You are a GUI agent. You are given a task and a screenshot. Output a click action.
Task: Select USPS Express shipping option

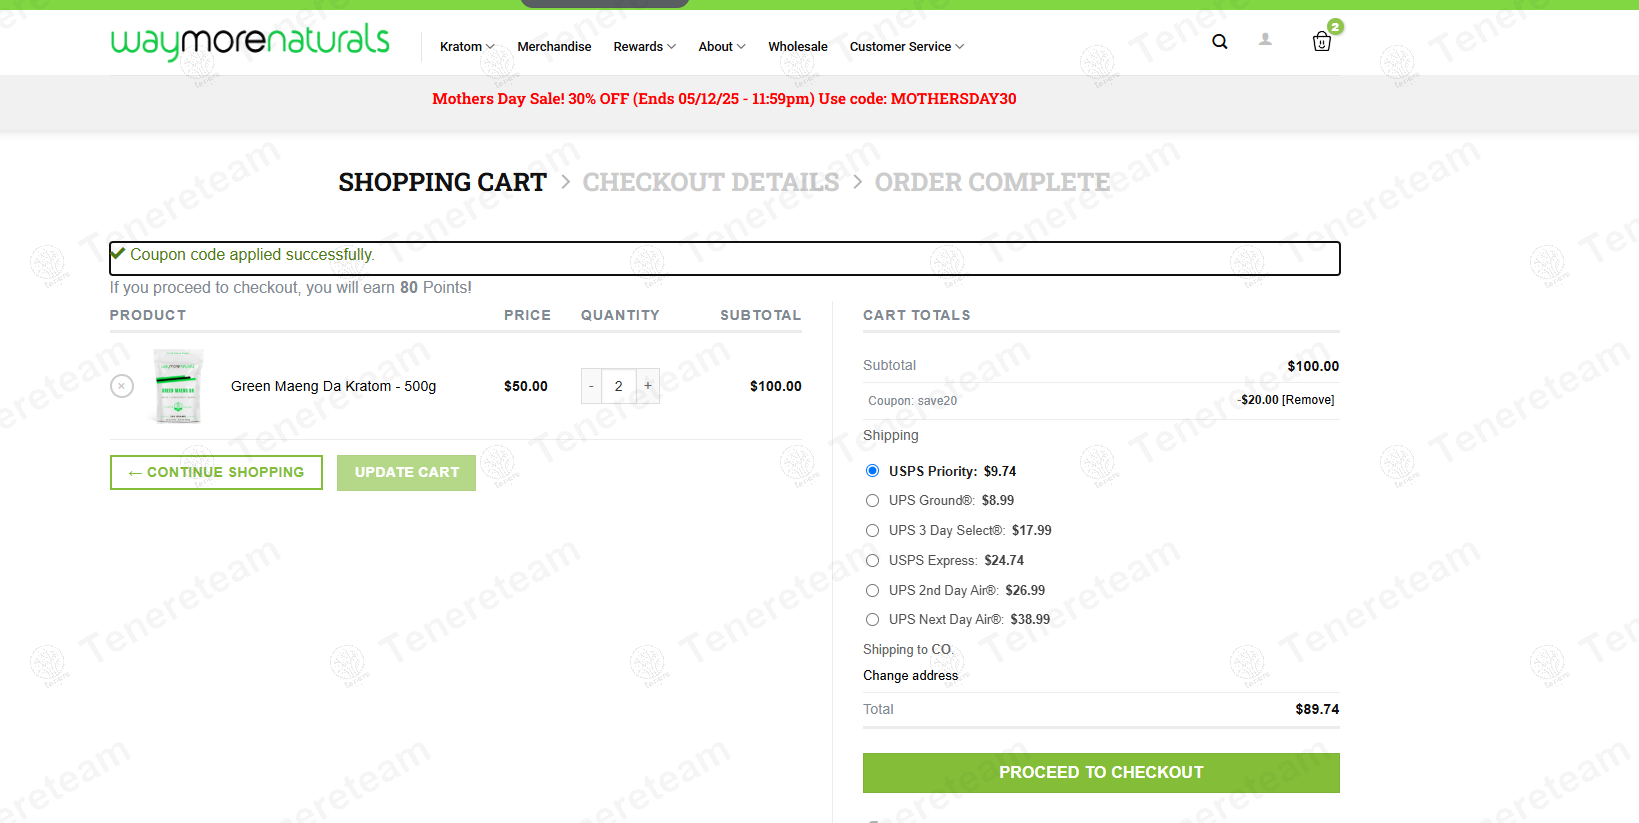click(872, 560)
